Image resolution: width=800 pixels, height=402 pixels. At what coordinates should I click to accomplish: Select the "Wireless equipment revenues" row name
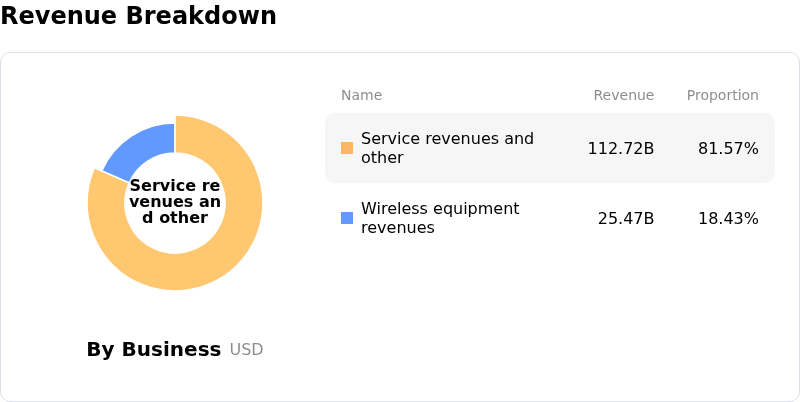pyautogui.click(x=440, y=218)
